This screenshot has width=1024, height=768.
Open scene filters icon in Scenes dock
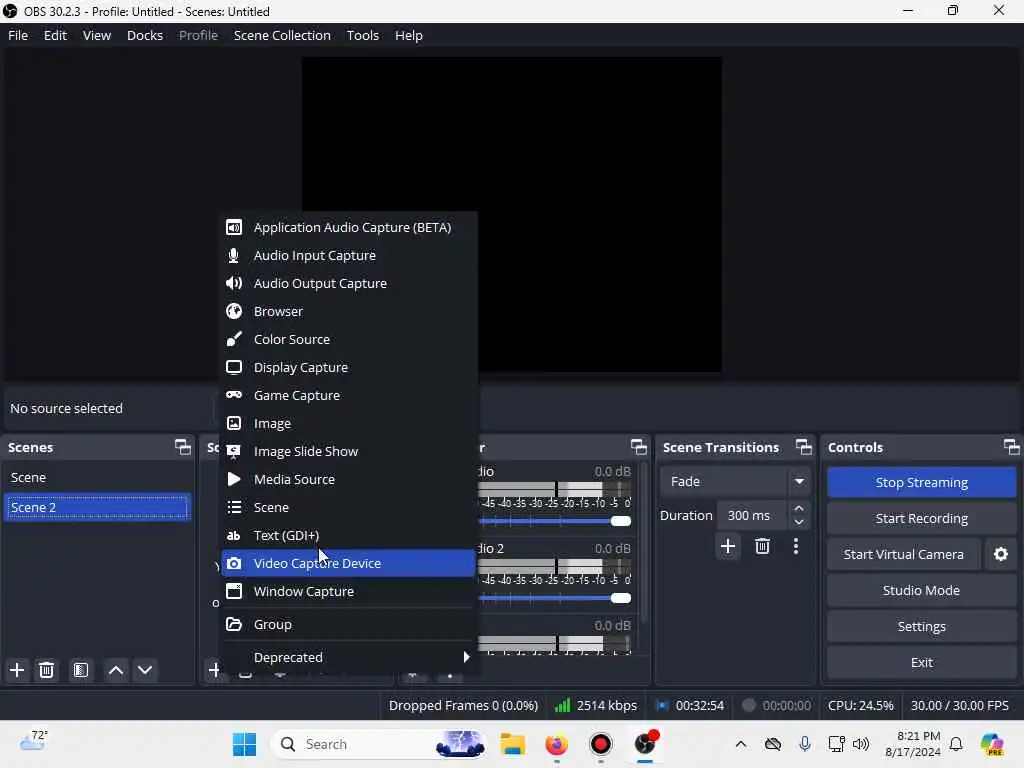[x=81, y=670]
